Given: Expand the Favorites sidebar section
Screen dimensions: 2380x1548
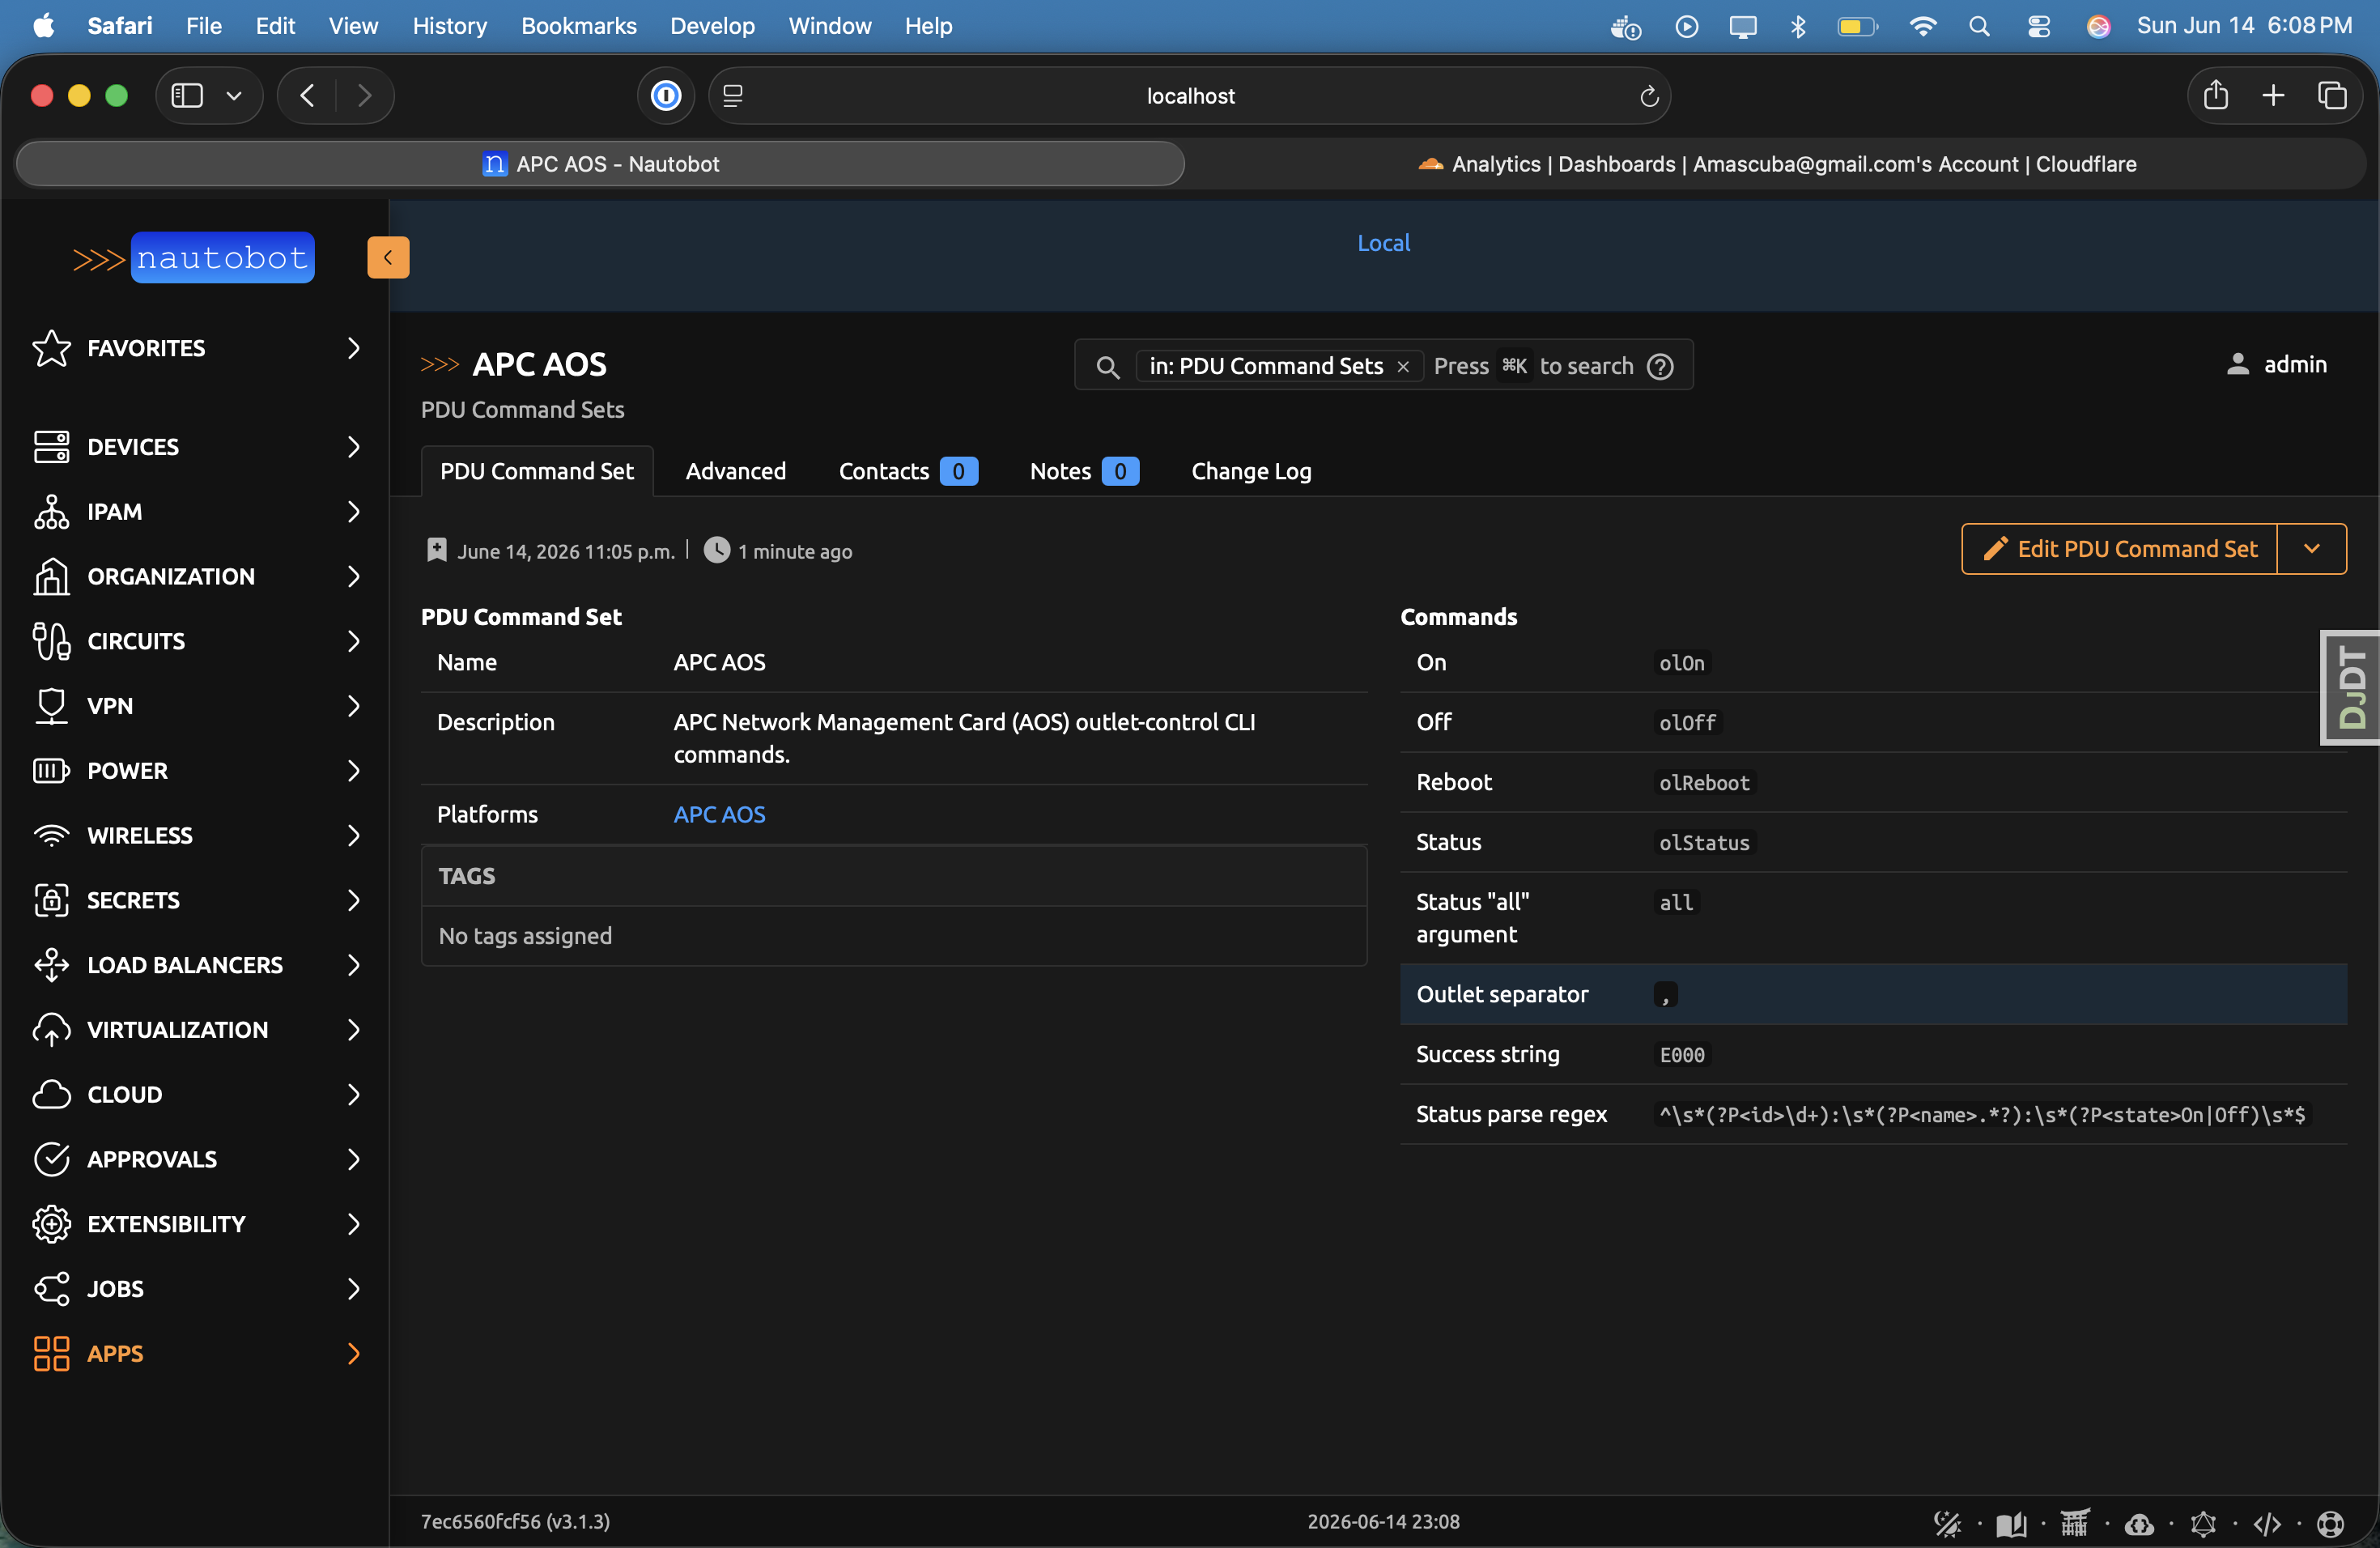Looking at the screenshot, I should point(194,348).
